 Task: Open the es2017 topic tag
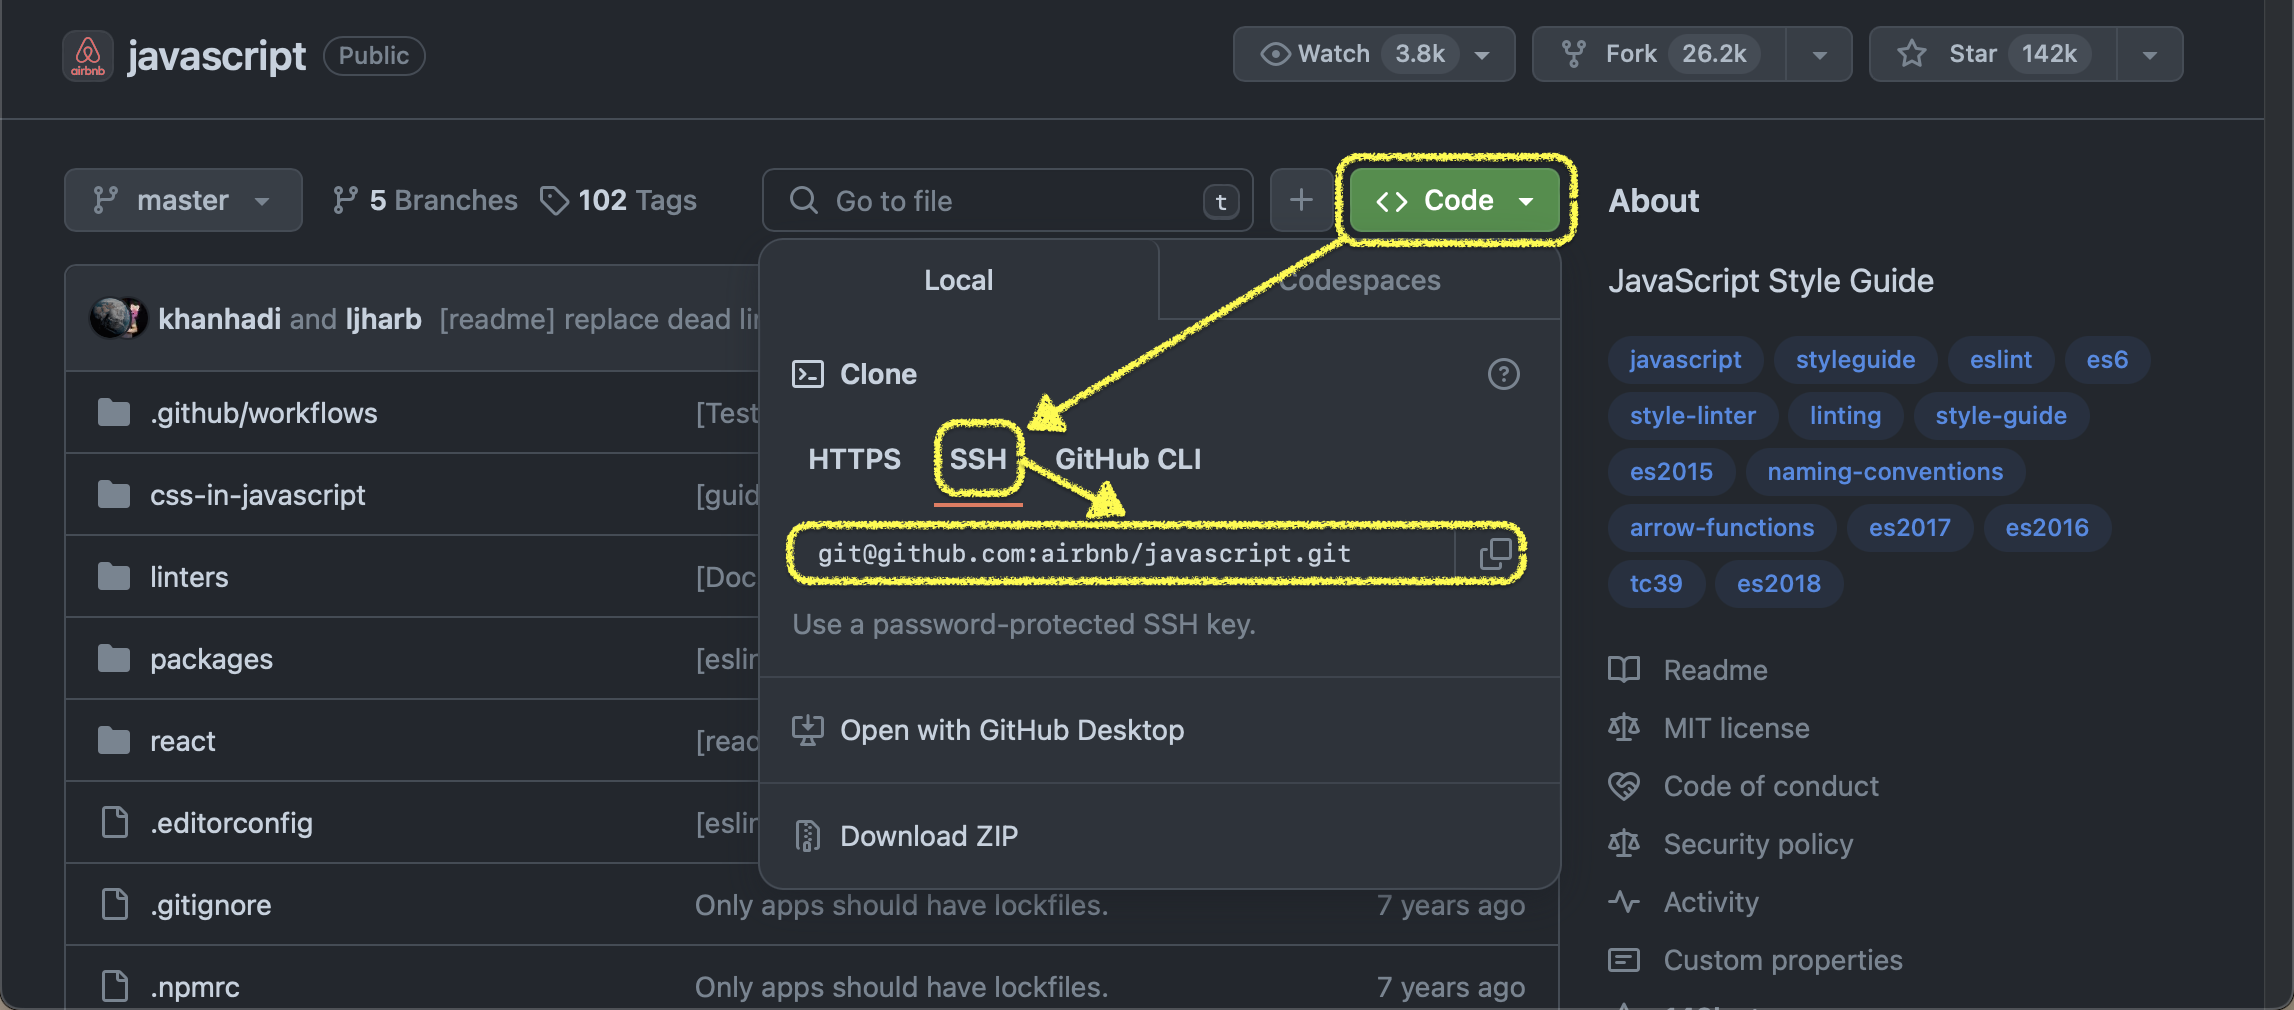coord(1909,527)
